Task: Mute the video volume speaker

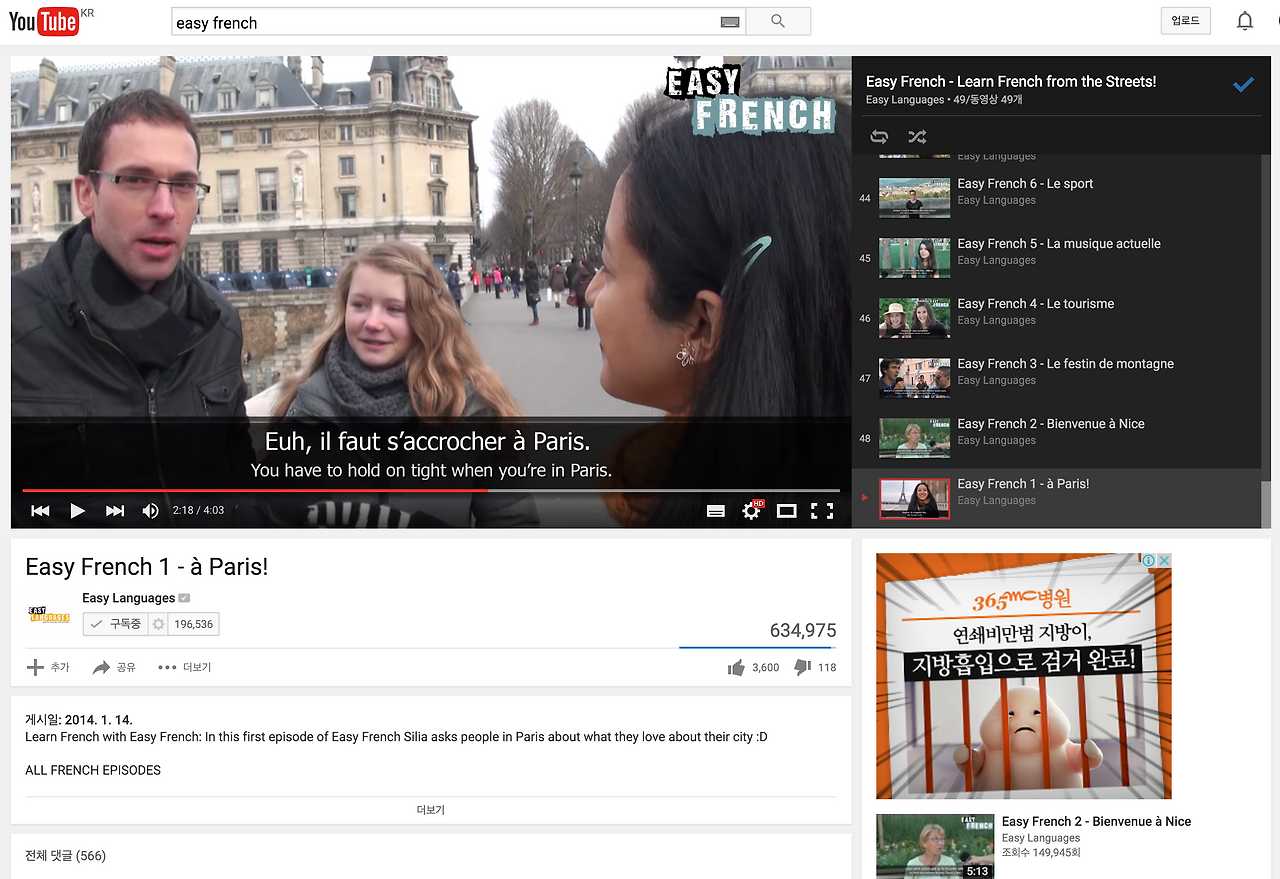Action: pyautogui.click(x=151, y=511)
